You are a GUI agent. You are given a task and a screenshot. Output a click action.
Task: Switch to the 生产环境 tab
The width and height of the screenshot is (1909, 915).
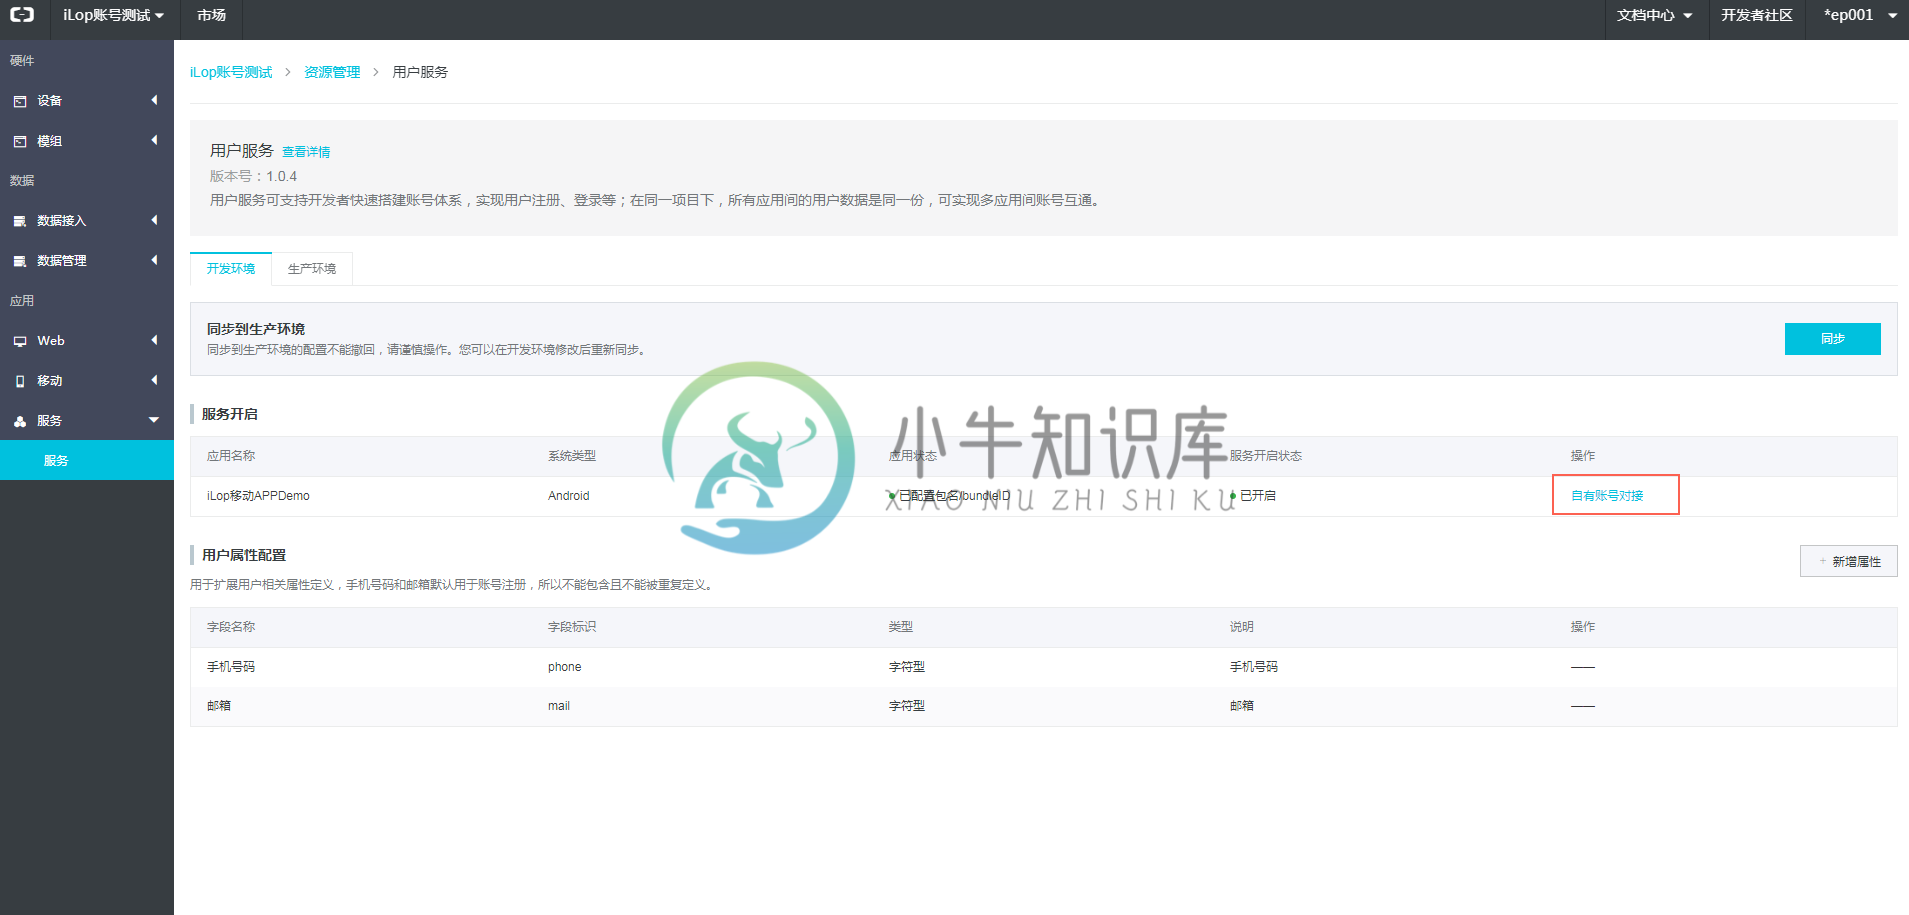pos(312,268)
